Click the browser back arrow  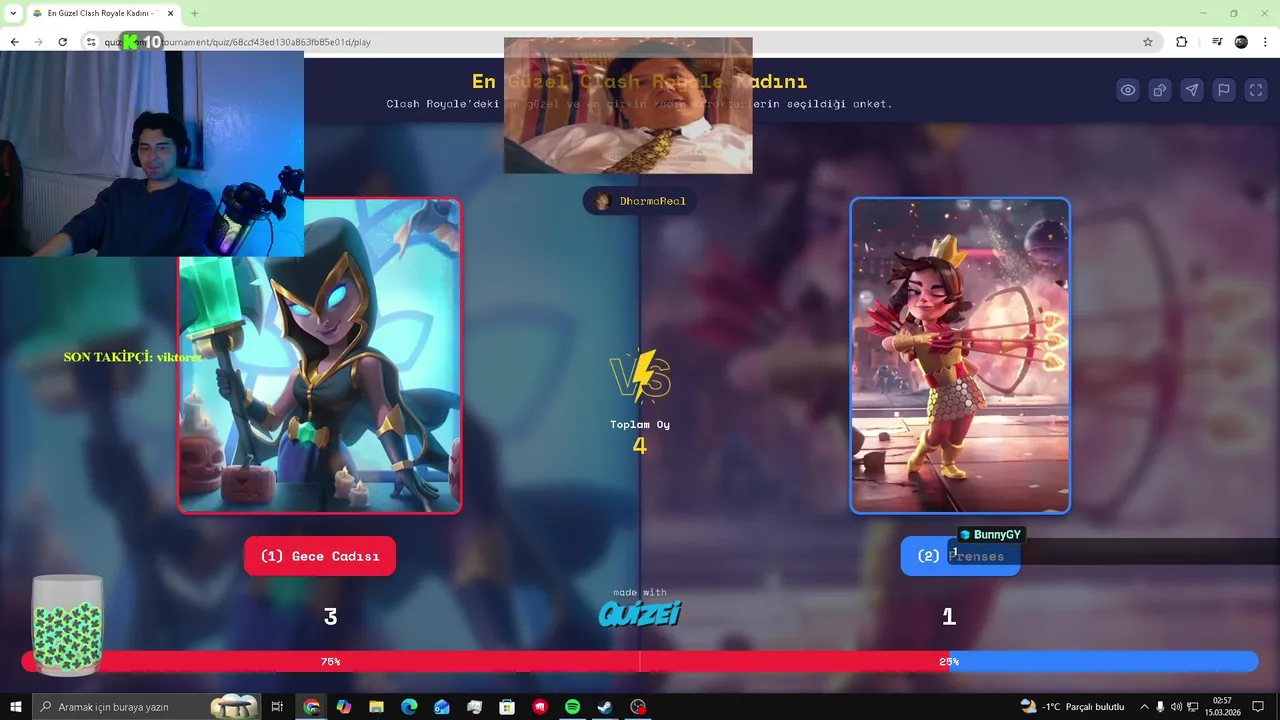pyautogui.click(x=15, y=42)
